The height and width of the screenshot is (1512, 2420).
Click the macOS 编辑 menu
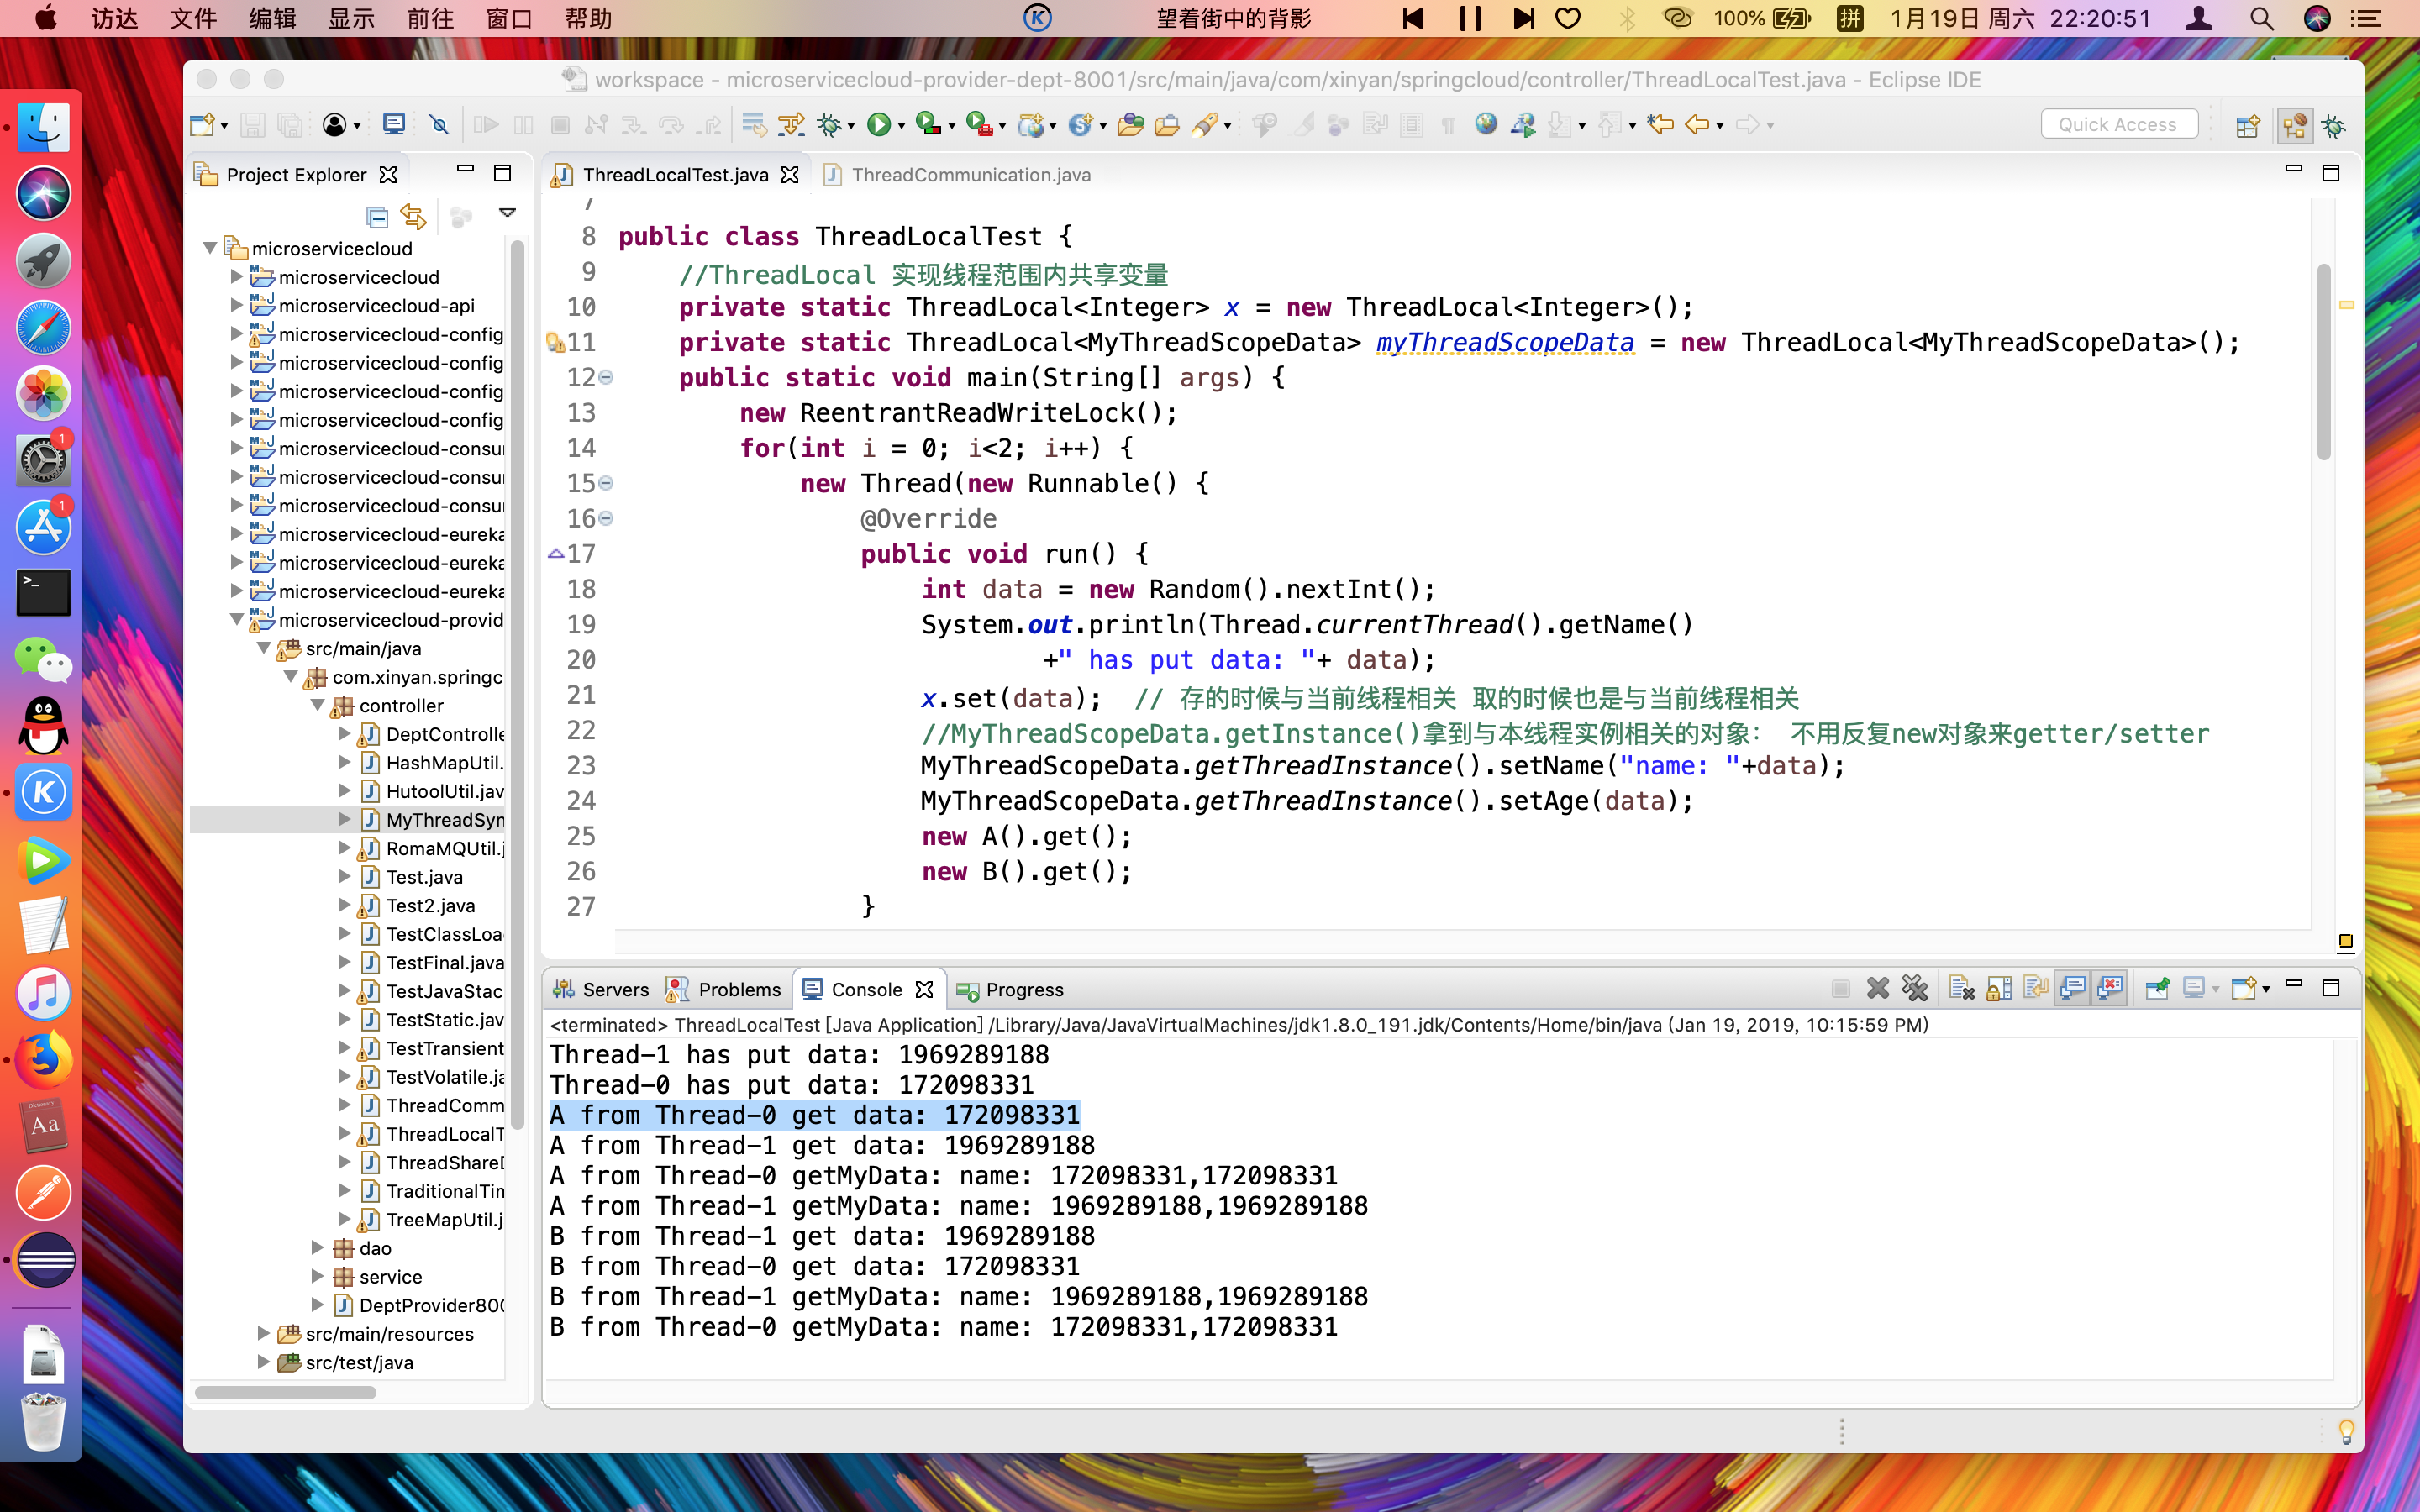tap(272, 19)
